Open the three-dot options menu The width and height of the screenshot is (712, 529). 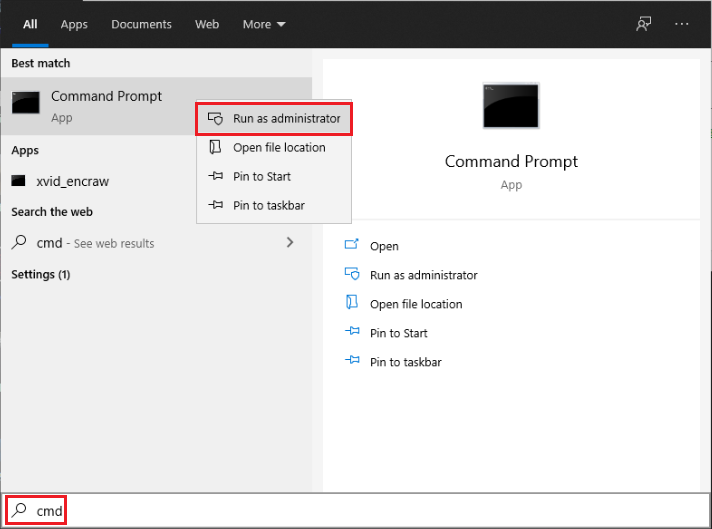tap(682, 24)
